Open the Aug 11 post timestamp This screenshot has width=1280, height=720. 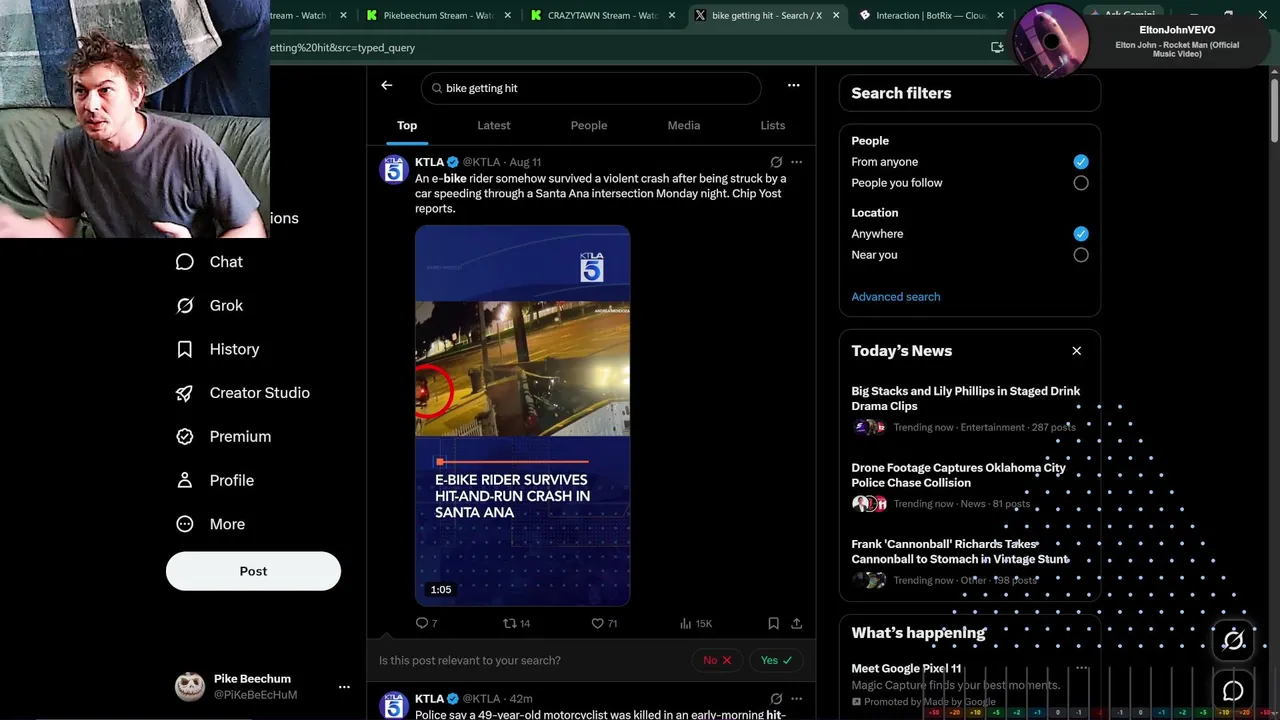pyautogui.click(x=525, y=162)
